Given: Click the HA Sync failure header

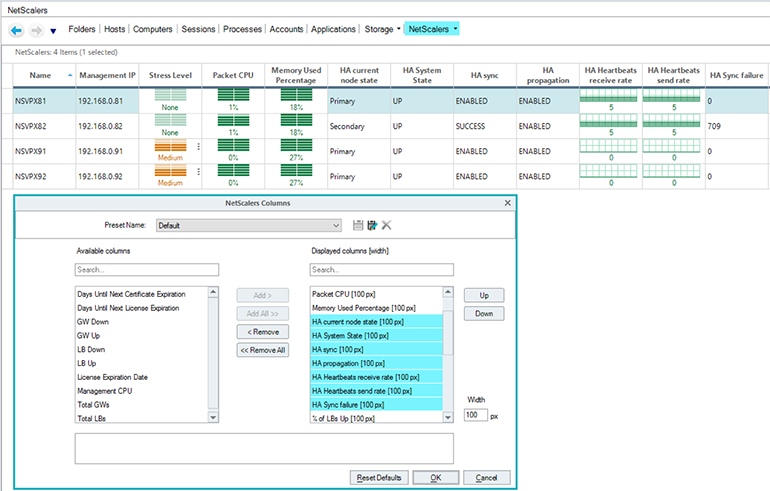Looking at the screenshot, I should click(x=737, y=75).
